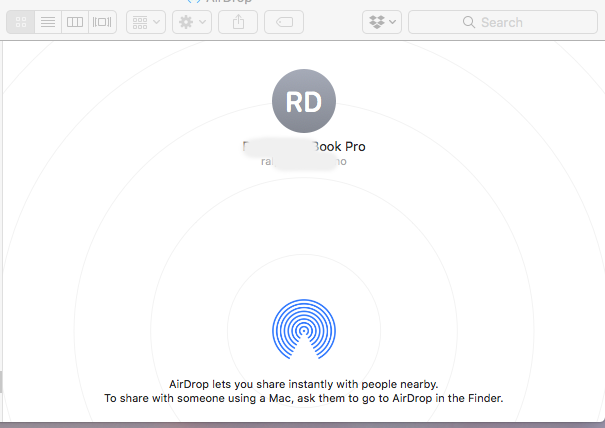Switch Finder to Cover Flow view
Viewport: 605px width, 428px height.
coord(102,22)
